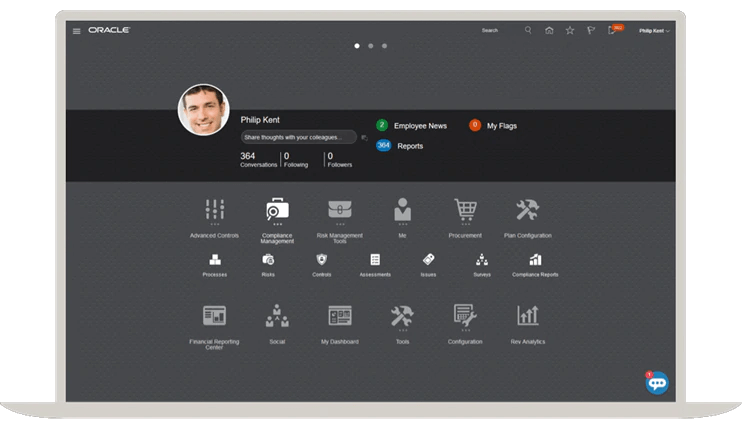Viewport: 743px width, 427px height.
Task: Click the Share thoughts input field
Action: 298,137
